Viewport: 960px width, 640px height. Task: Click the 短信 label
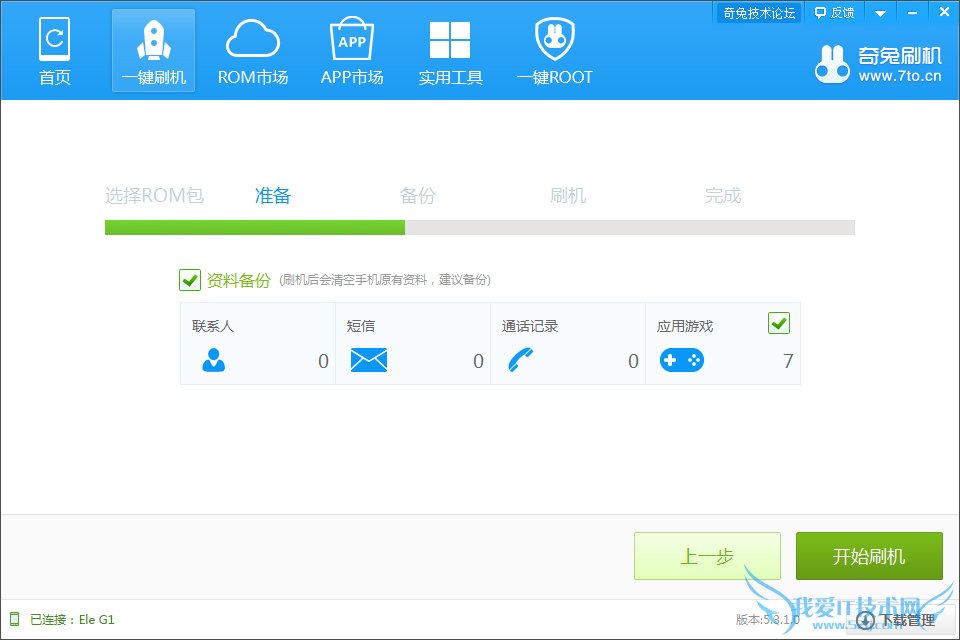(x=361, y=326)
